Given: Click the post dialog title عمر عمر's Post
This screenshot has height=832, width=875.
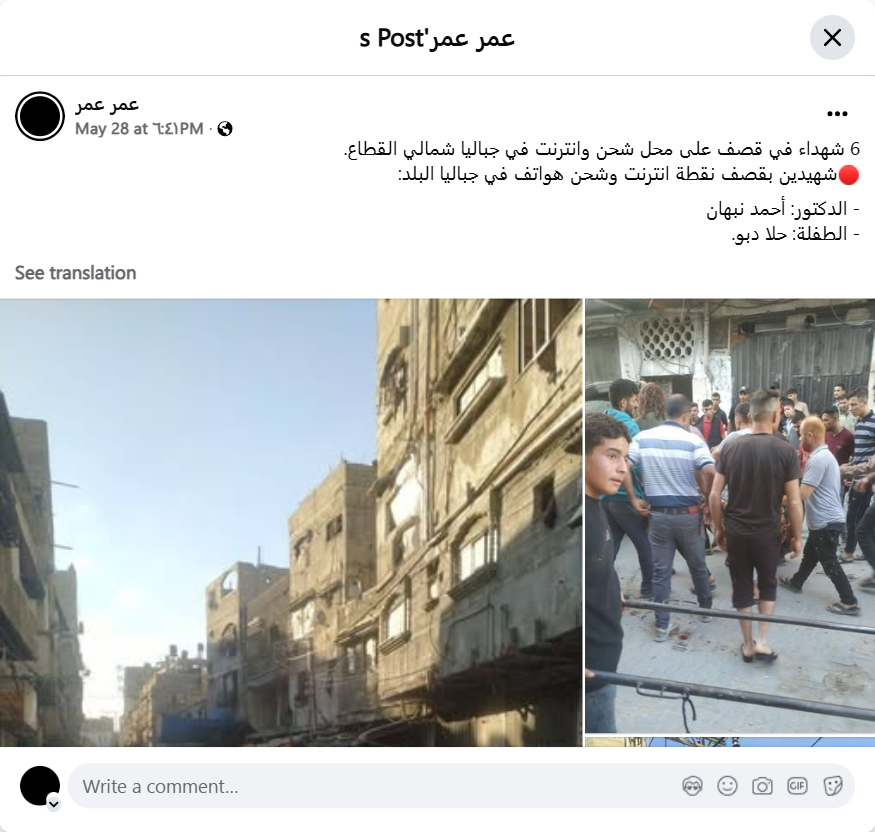Looking at the screenshot, I should [x=437, y=38].
